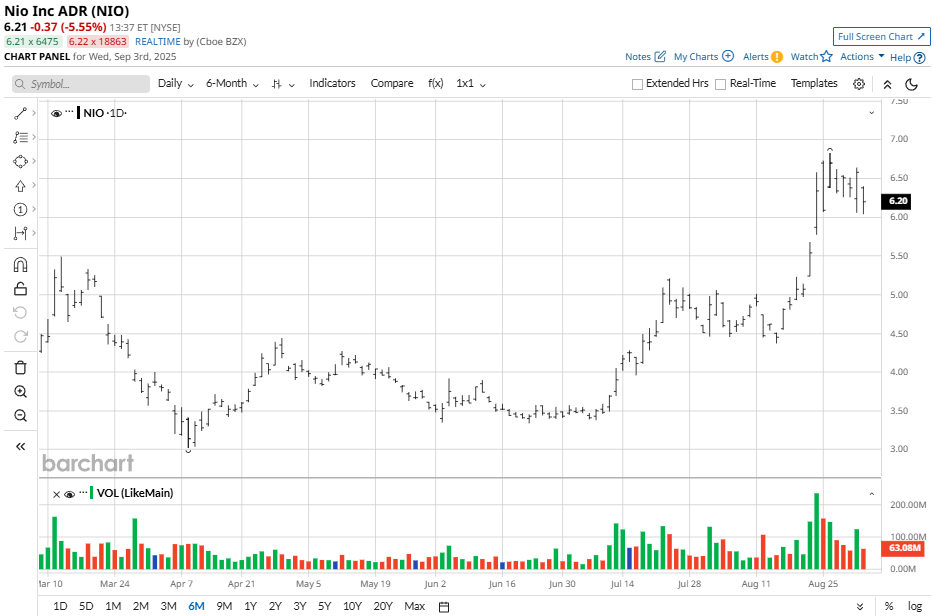This screenshot has width=934, height=616.
Task: Click the green VOL study color swatch
Action: (x=91, y=493)
